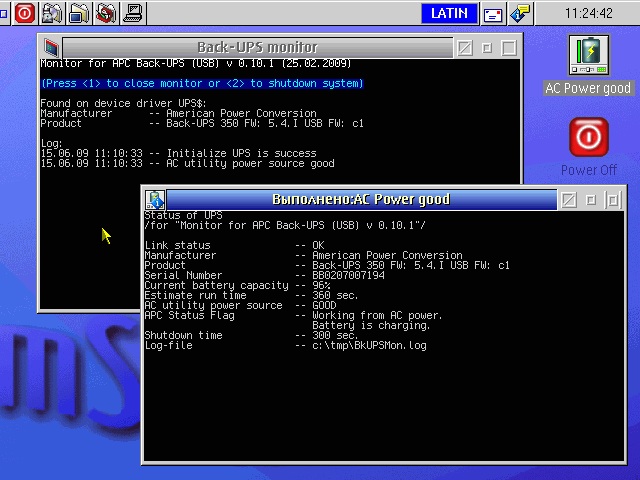Open the folder with monitor icon in the top bar
Image resolution: width=640 pixels, height=480 pixels.
79,13
